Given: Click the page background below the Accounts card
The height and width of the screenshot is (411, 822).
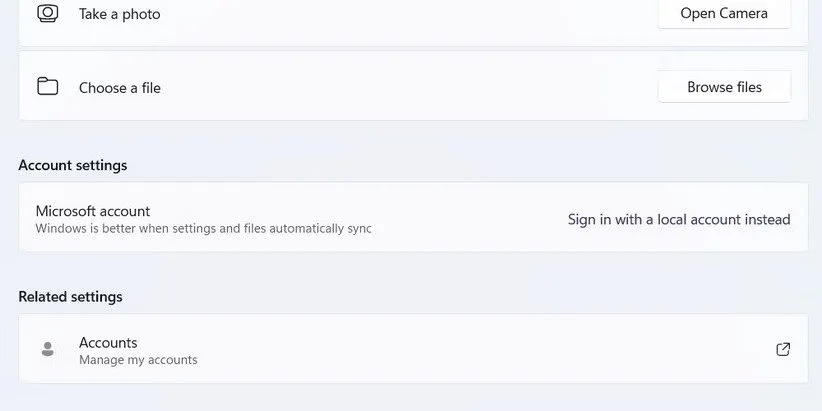Looking at the screenshot, I should point(400,398).
